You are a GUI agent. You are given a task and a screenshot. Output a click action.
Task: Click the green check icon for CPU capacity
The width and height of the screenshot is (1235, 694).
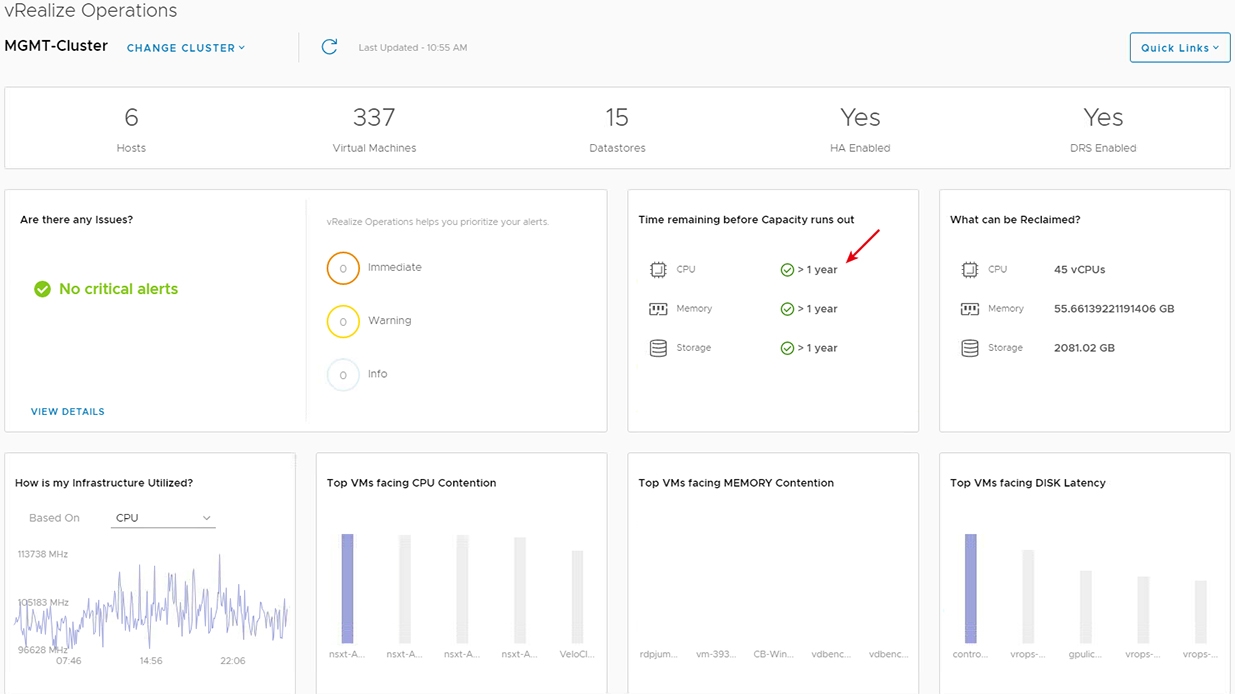point(787,270)
